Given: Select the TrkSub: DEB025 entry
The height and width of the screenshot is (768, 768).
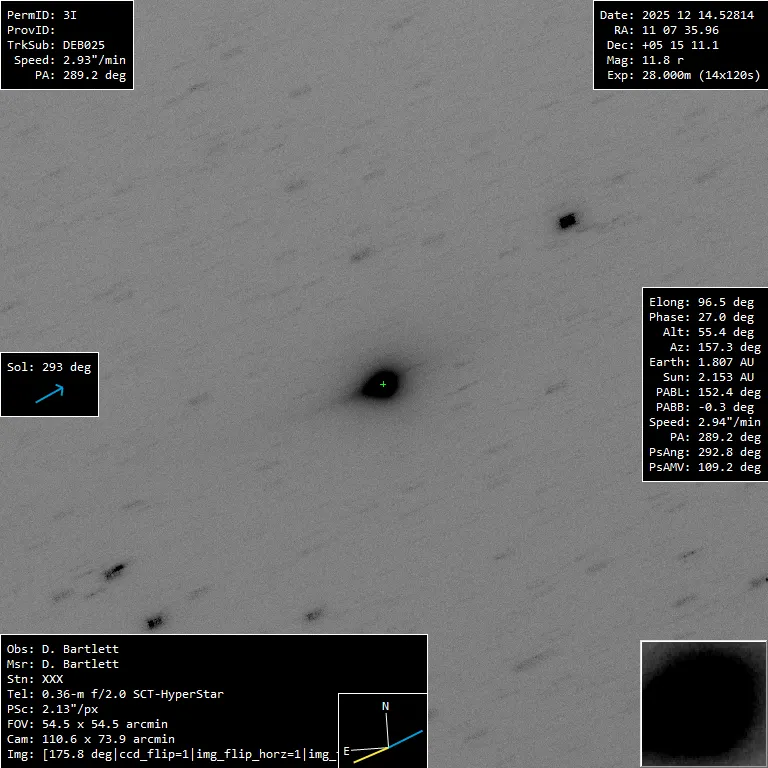Looking at the screenshot, I should click(56, 45).
